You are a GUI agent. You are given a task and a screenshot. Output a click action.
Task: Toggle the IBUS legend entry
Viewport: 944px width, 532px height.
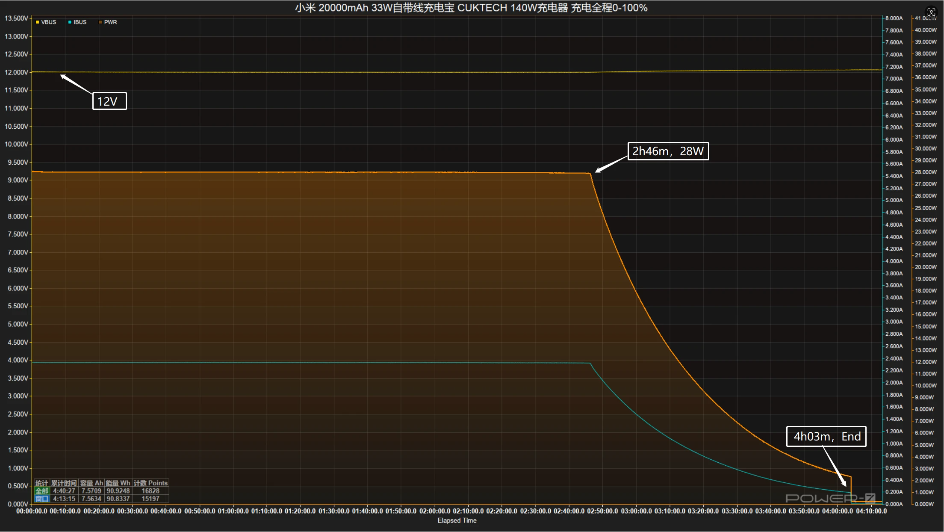(78, 22)
